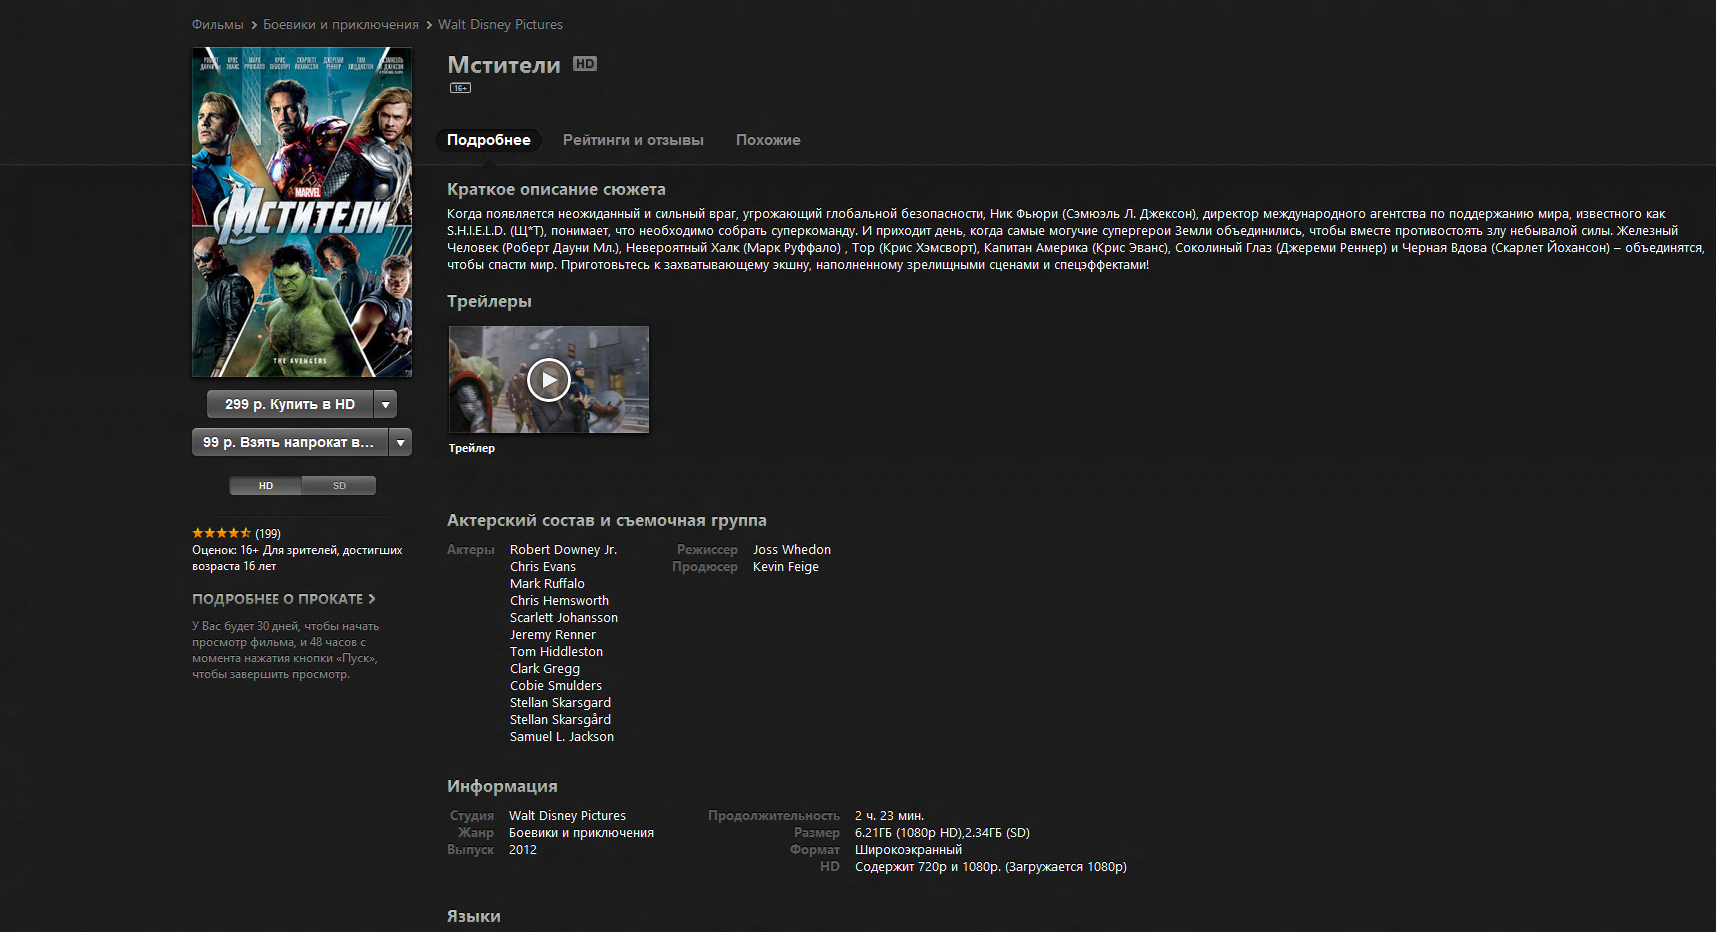The height and width of the screenshot is (932, 1716).
Task: Switch to HD quality toggle
Action: (266, 486)
